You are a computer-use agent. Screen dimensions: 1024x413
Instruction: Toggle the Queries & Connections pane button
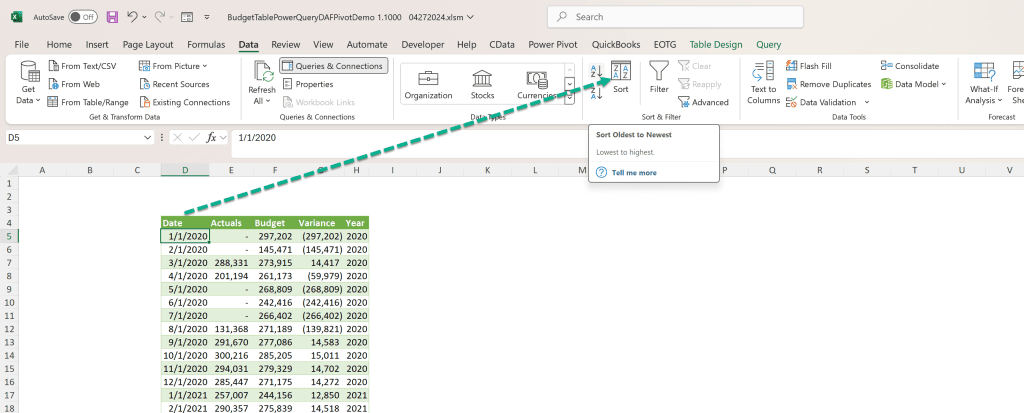(x=333, y=66)
